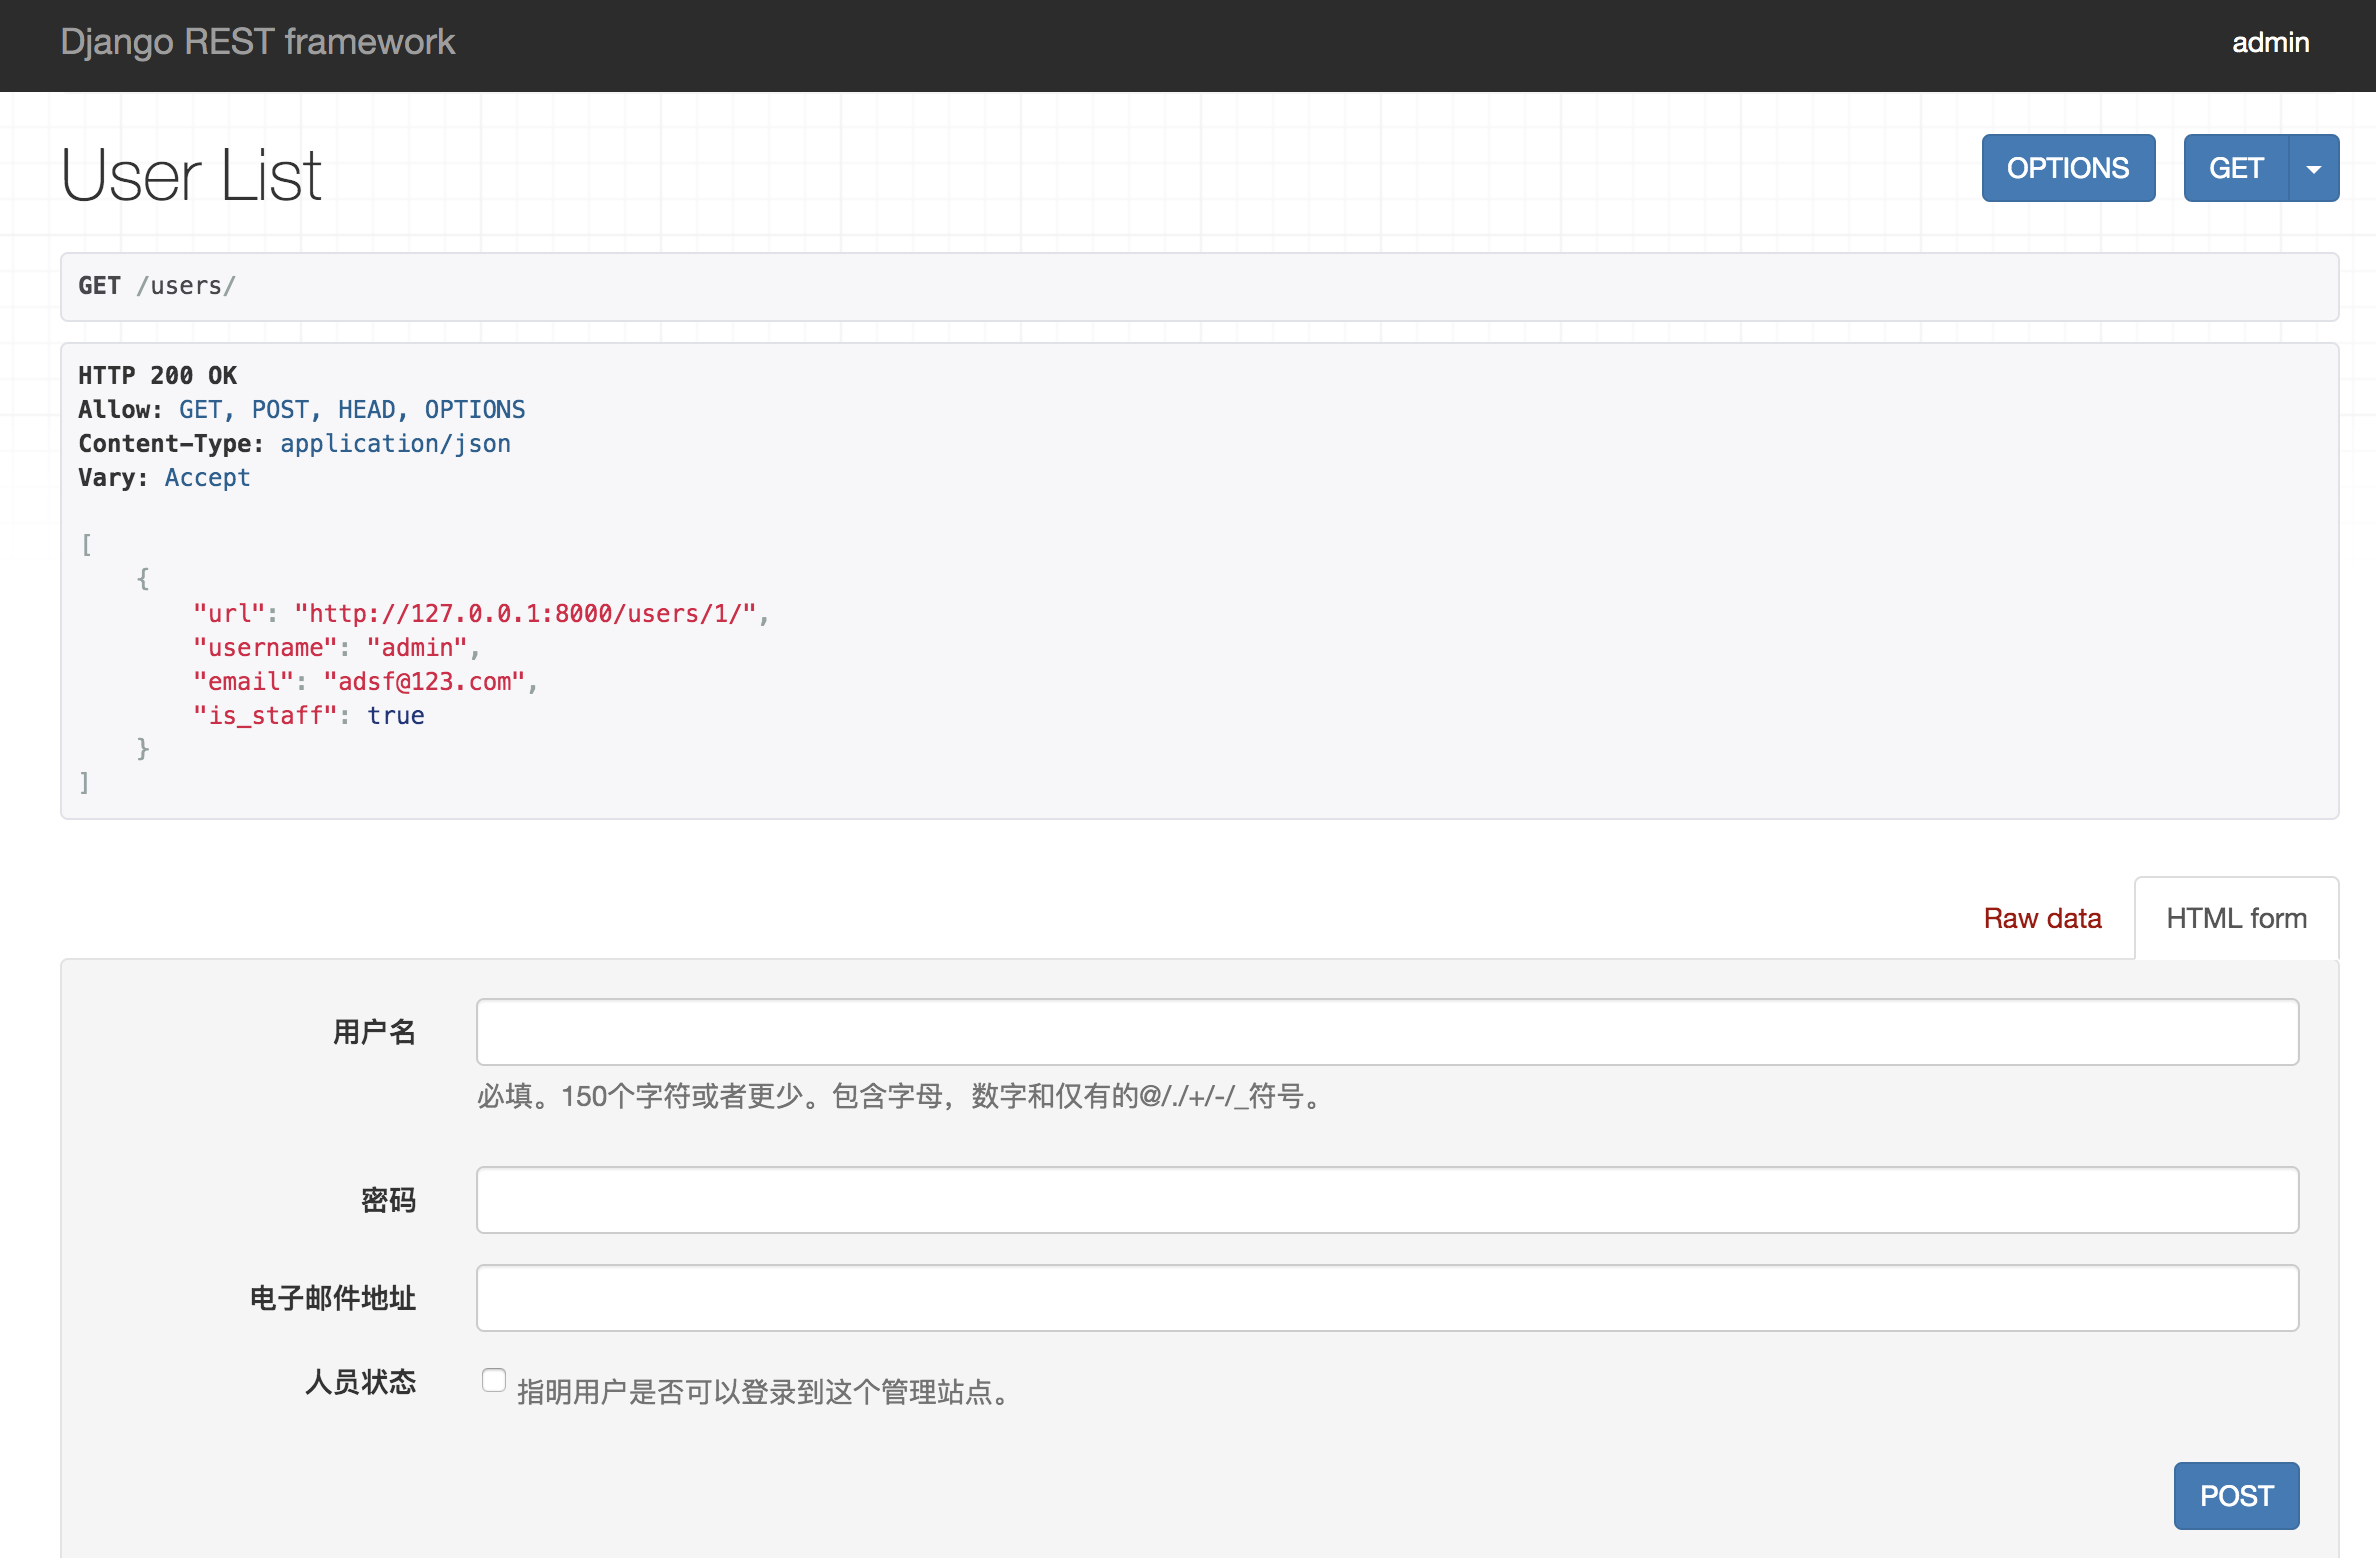Click the OPTIONS button

coord(2067,168)
